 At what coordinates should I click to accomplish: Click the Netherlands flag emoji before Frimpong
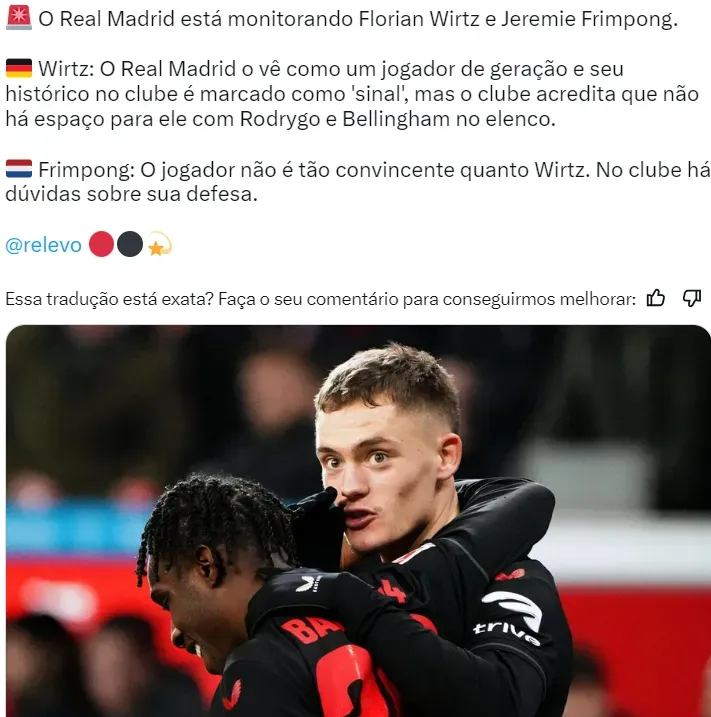click(19, 169)
